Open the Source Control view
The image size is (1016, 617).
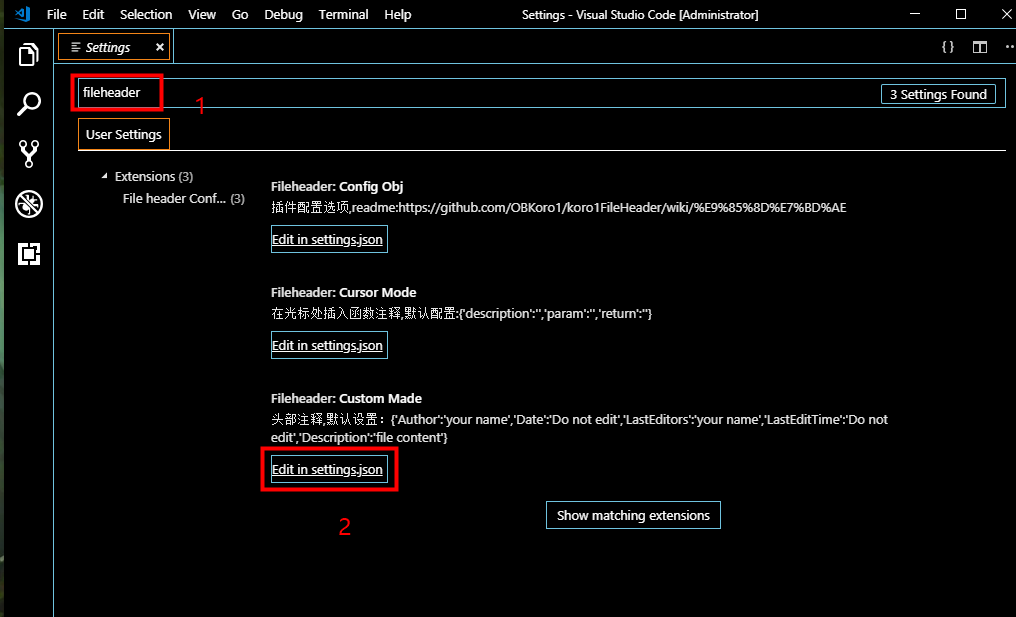(x=29, y=154)
